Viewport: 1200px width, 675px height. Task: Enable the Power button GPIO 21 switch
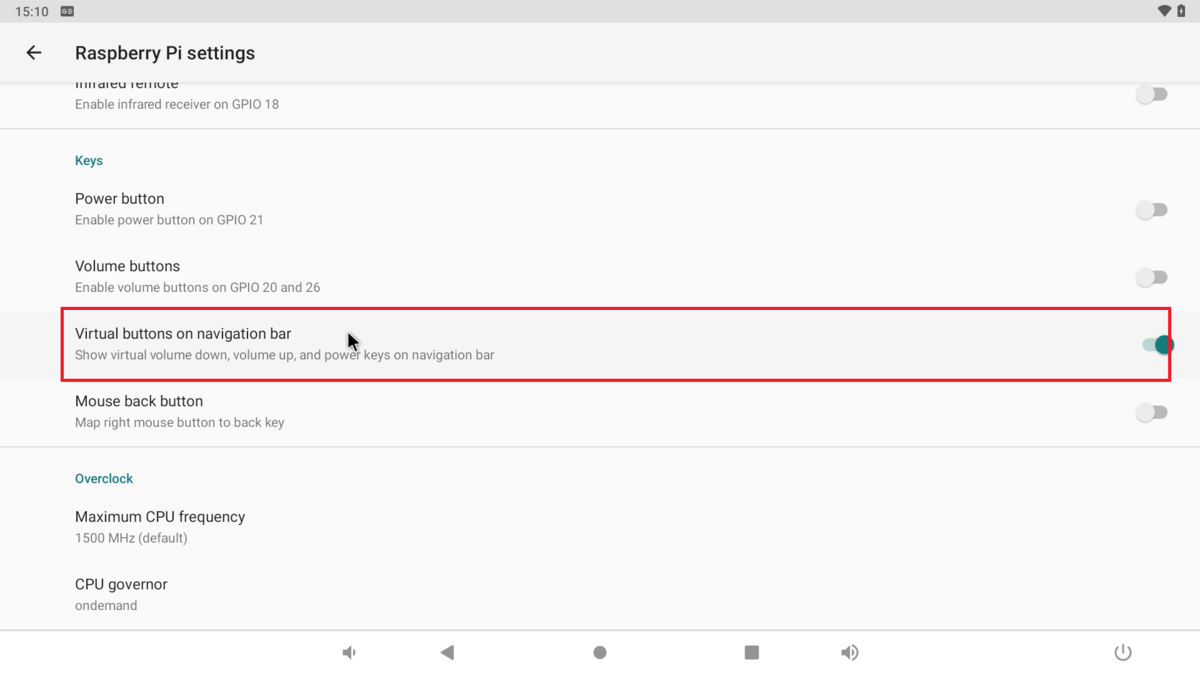1152,210
